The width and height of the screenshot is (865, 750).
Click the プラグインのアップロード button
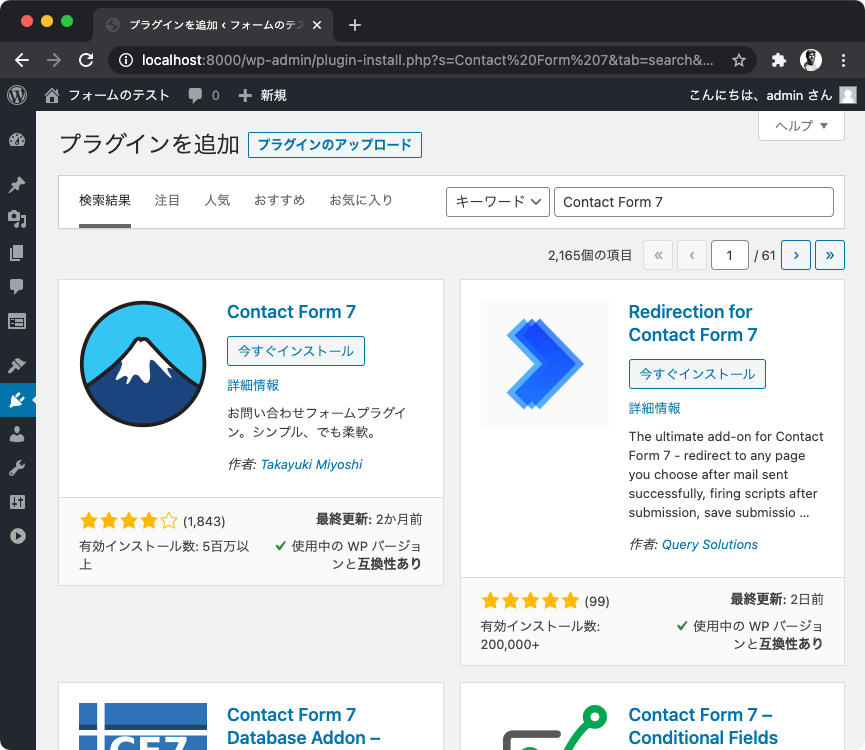(335, 145)
